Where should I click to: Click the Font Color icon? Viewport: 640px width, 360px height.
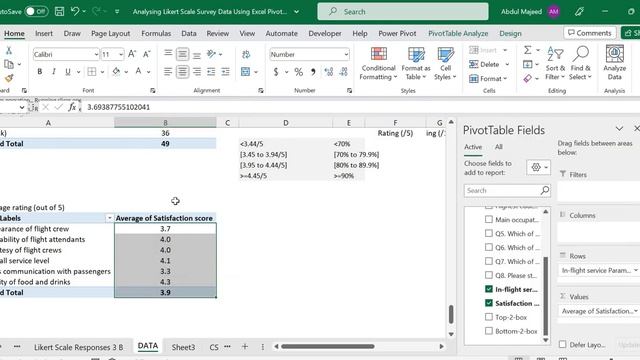click(138, 72)
